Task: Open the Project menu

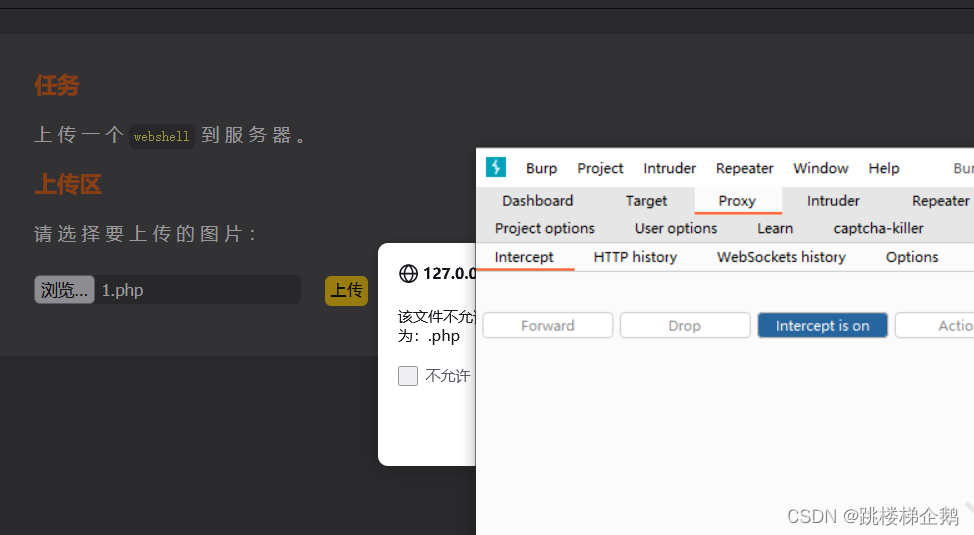Action: click(600, 168)
